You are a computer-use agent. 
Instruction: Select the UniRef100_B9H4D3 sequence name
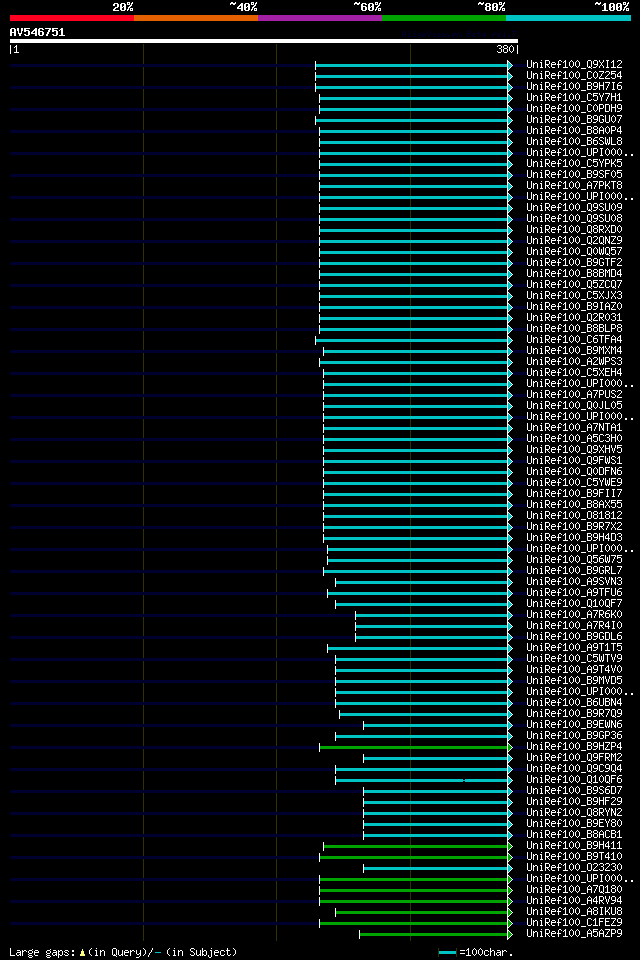(574, 538)
